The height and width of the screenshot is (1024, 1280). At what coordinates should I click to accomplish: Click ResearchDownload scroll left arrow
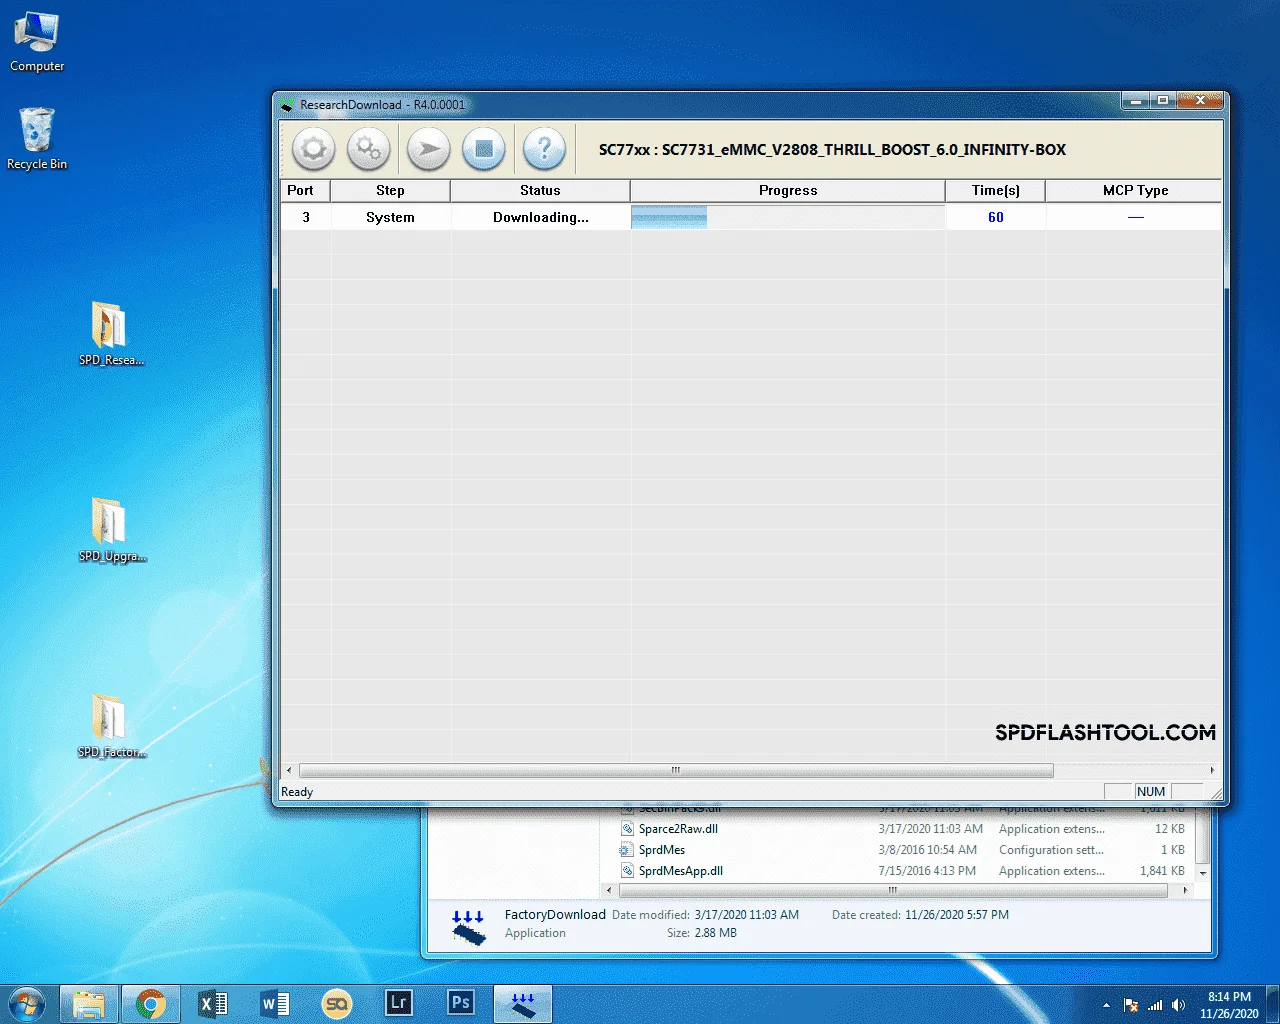[289, 770]
